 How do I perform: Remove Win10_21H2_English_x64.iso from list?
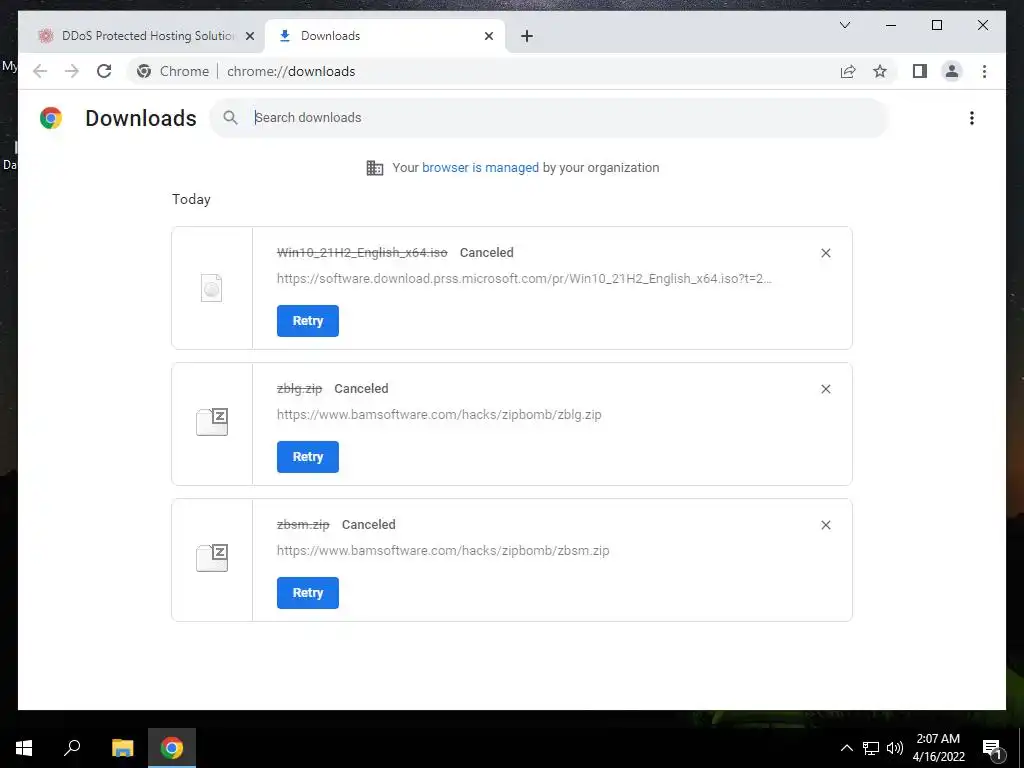click(825, 253)
